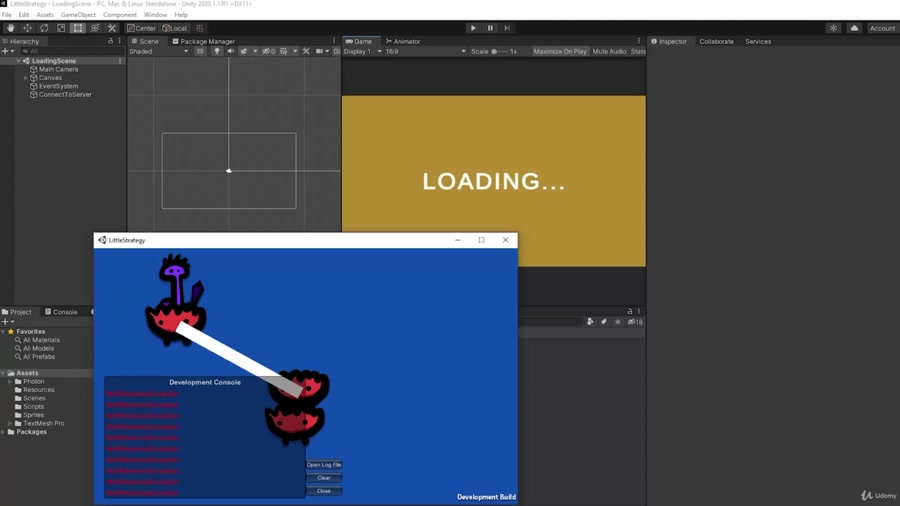Open the Shaded draw mode dropdown
900x506 pixels.
(158, 51)
